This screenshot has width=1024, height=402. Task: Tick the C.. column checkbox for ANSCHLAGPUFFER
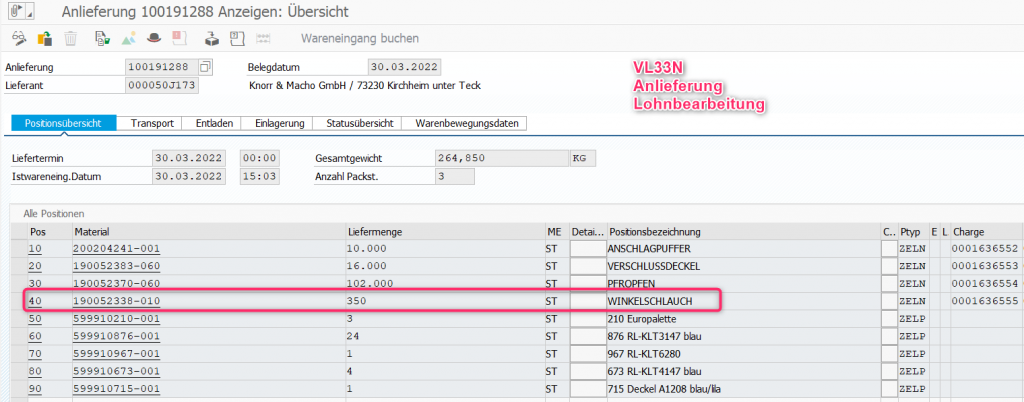[x=888, y=248]
